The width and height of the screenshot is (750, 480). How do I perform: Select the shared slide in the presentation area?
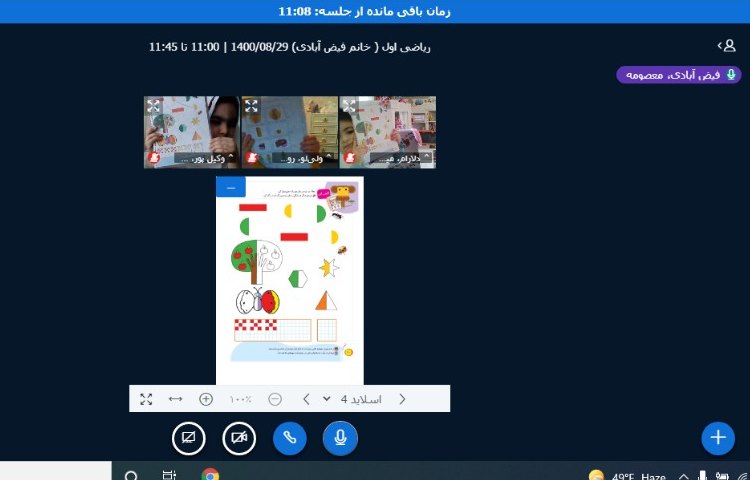click(x=290, y=281)
